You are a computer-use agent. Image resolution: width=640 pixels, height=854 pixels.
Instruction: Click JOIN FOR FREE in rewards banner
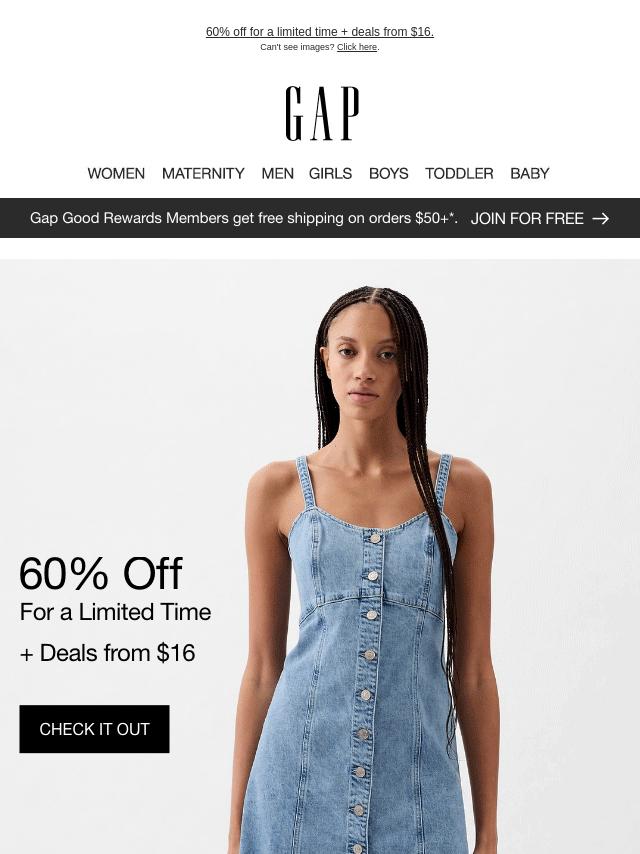point(527,218)
